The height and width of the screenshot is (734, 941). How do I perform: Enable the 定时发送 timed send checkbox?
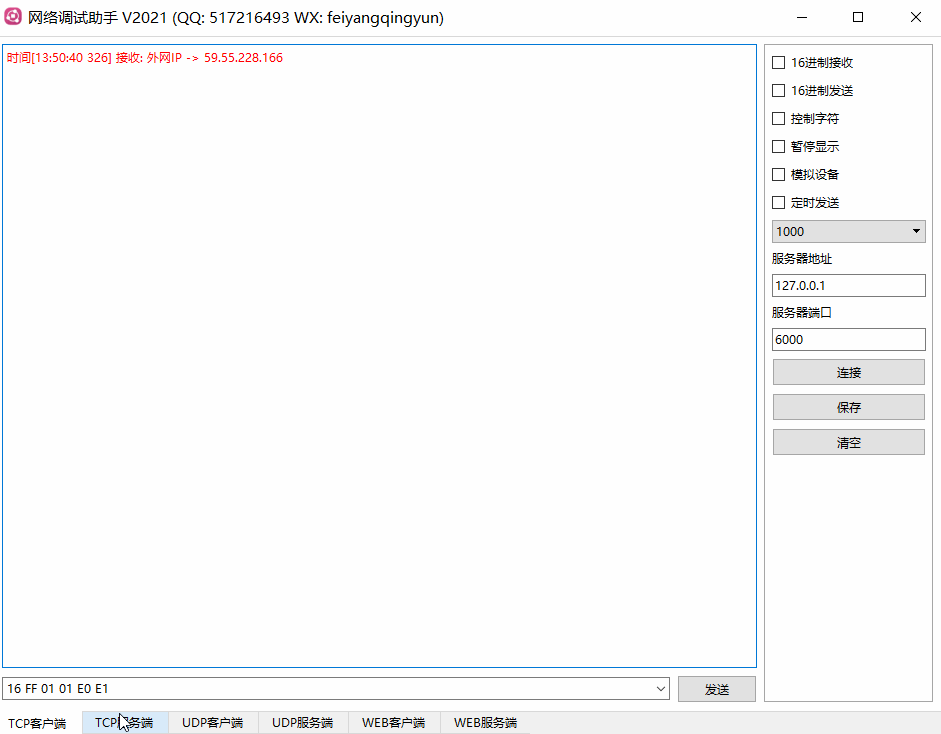[x=779, y=202]
